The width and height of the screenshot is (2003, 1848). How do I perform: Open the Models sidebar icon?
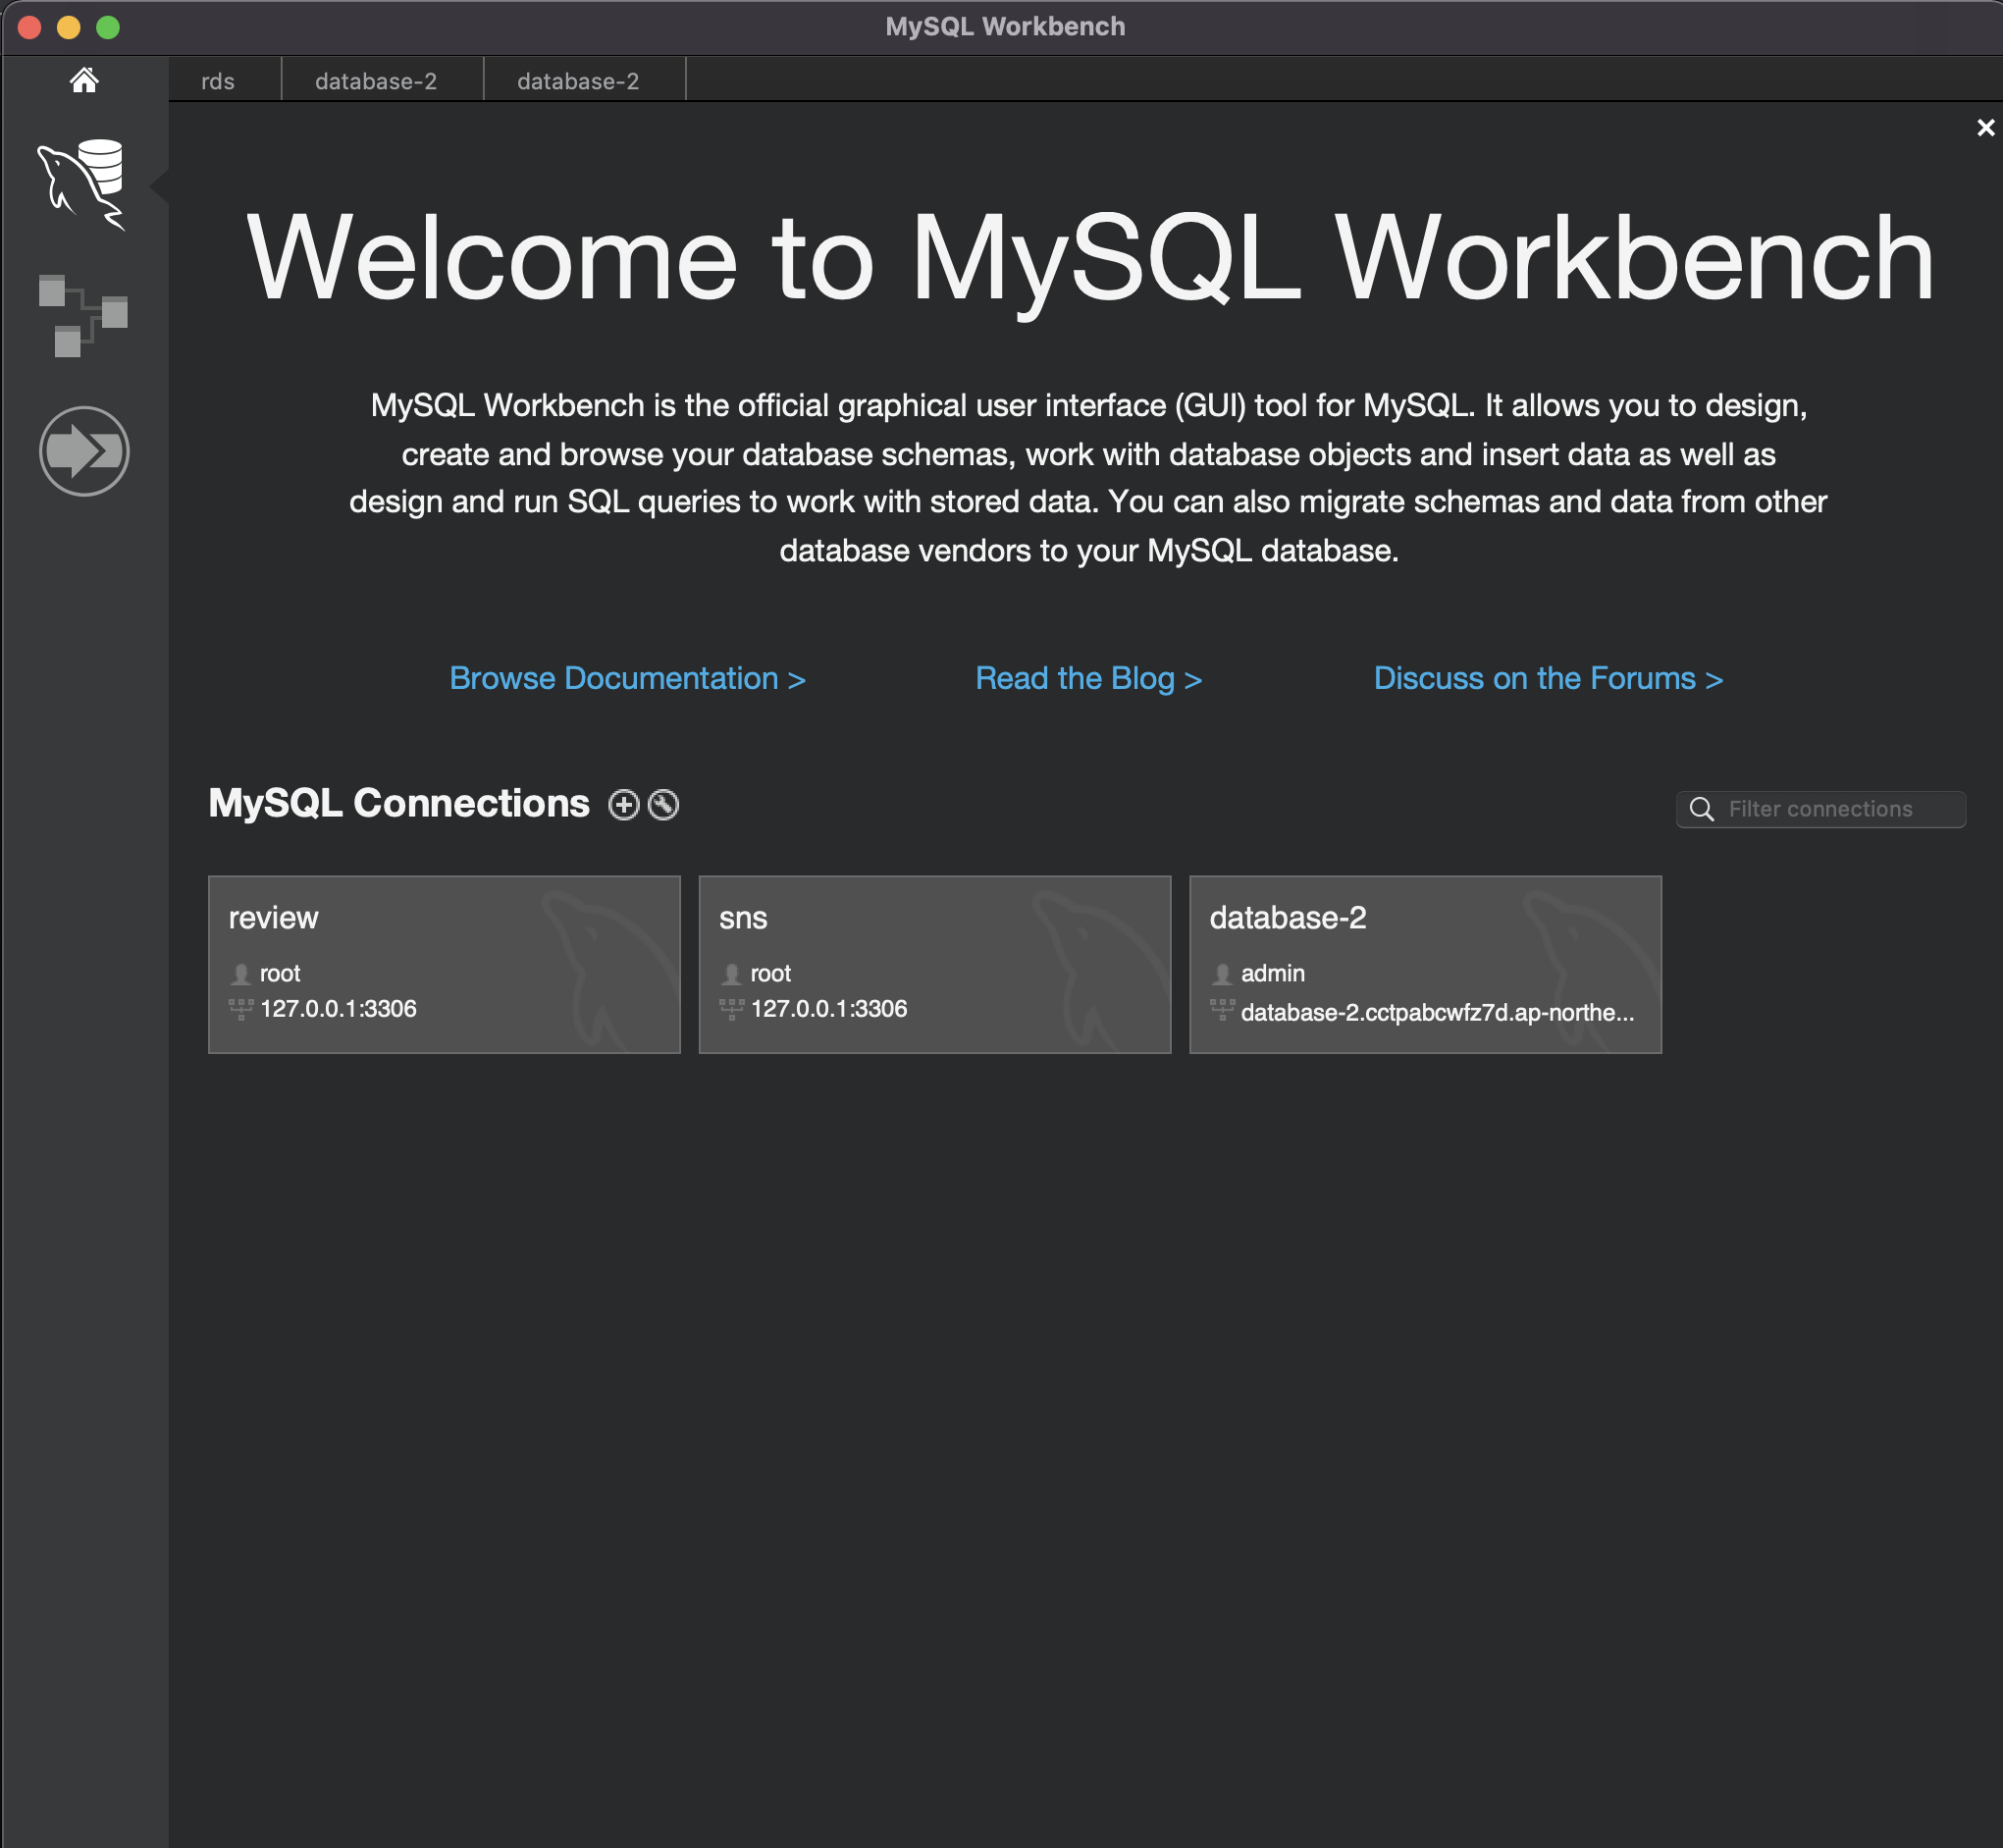point(83,315)
